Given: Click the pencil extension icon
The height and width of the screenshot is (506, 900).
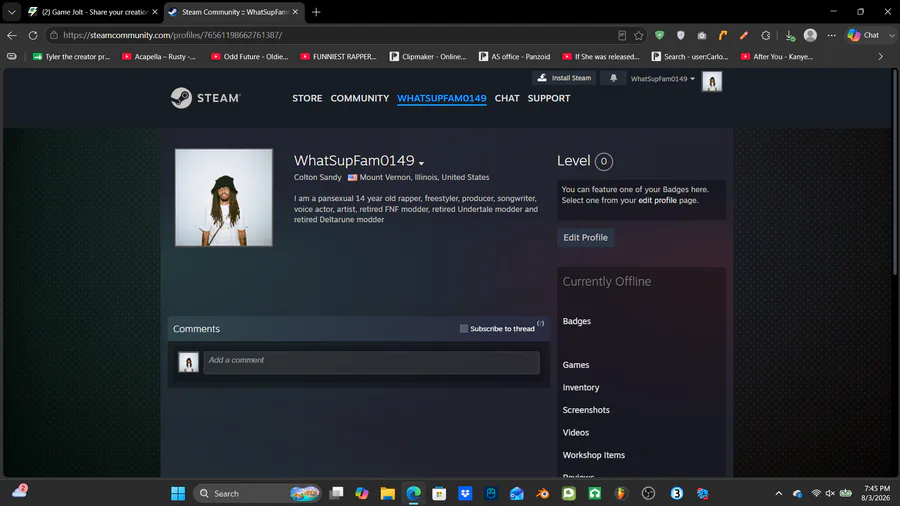Looking at the screenshot, I should point(744,36).
